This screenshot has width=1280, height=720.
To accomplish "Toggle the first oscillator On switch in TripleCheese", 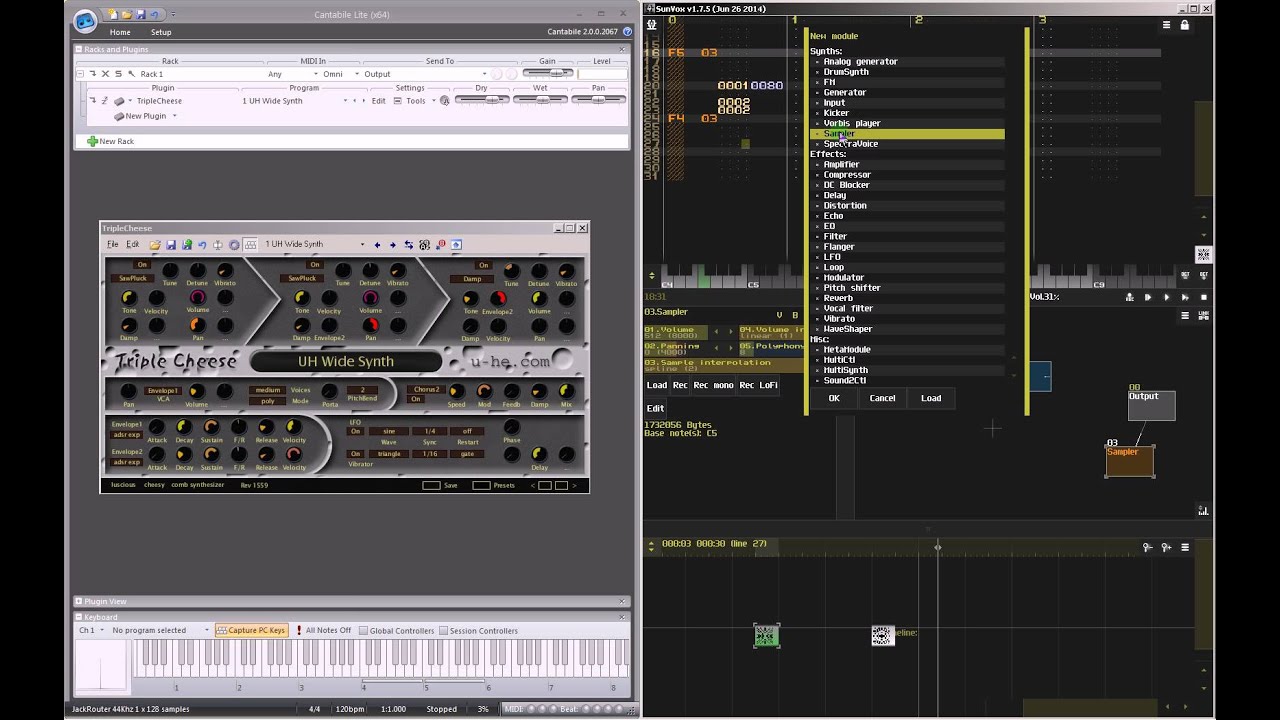I will tap(142, 265).
